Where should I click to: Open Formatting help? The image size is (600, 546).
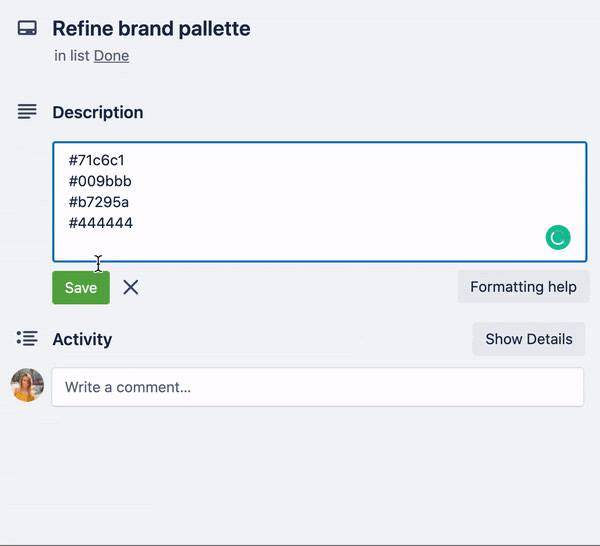[x=523, y=287]
